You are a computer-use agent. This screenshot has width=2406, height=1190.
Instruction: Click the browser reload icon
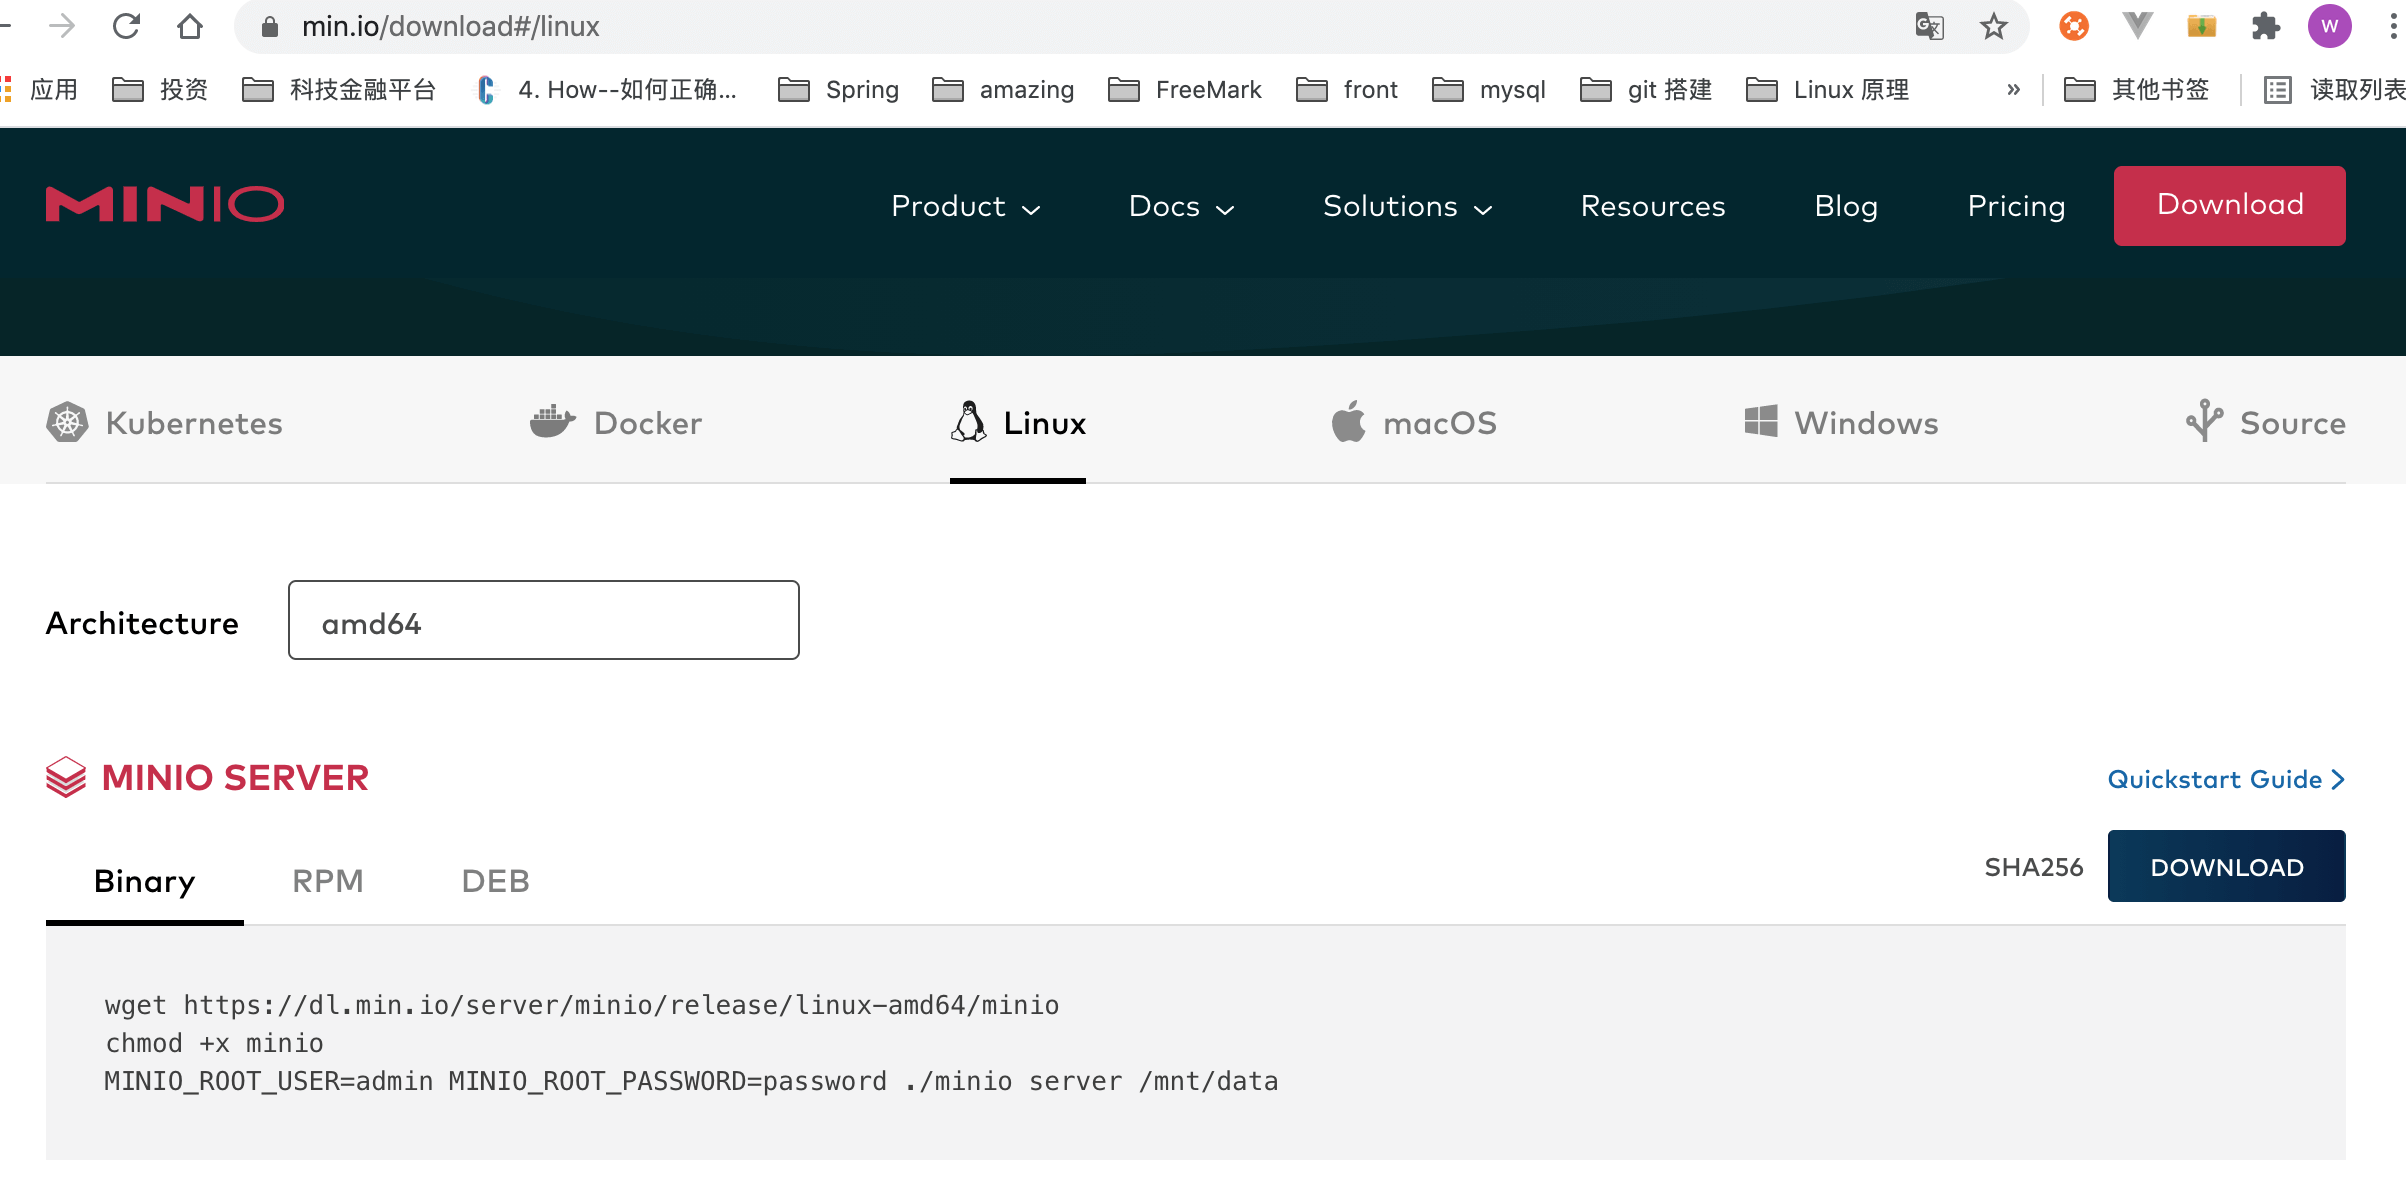pyautogui.click(x=126, y=26)
